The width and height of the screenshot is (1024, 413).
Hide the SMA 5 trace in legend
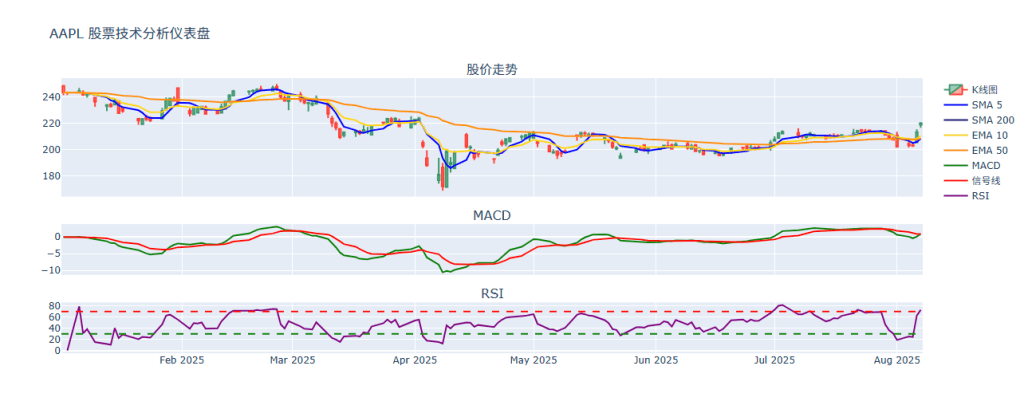point(973,105)
